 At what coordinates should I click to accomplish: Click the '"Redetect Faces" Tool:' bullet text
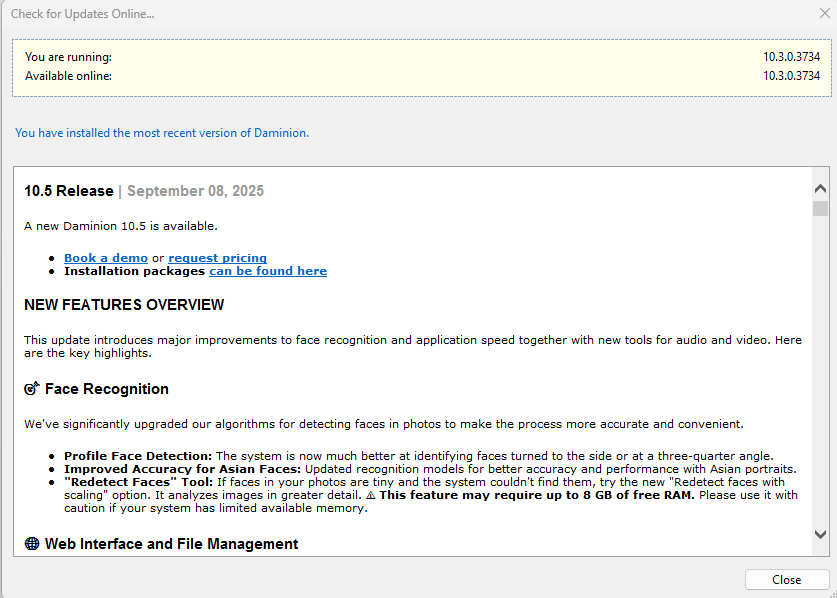(138, 482)
